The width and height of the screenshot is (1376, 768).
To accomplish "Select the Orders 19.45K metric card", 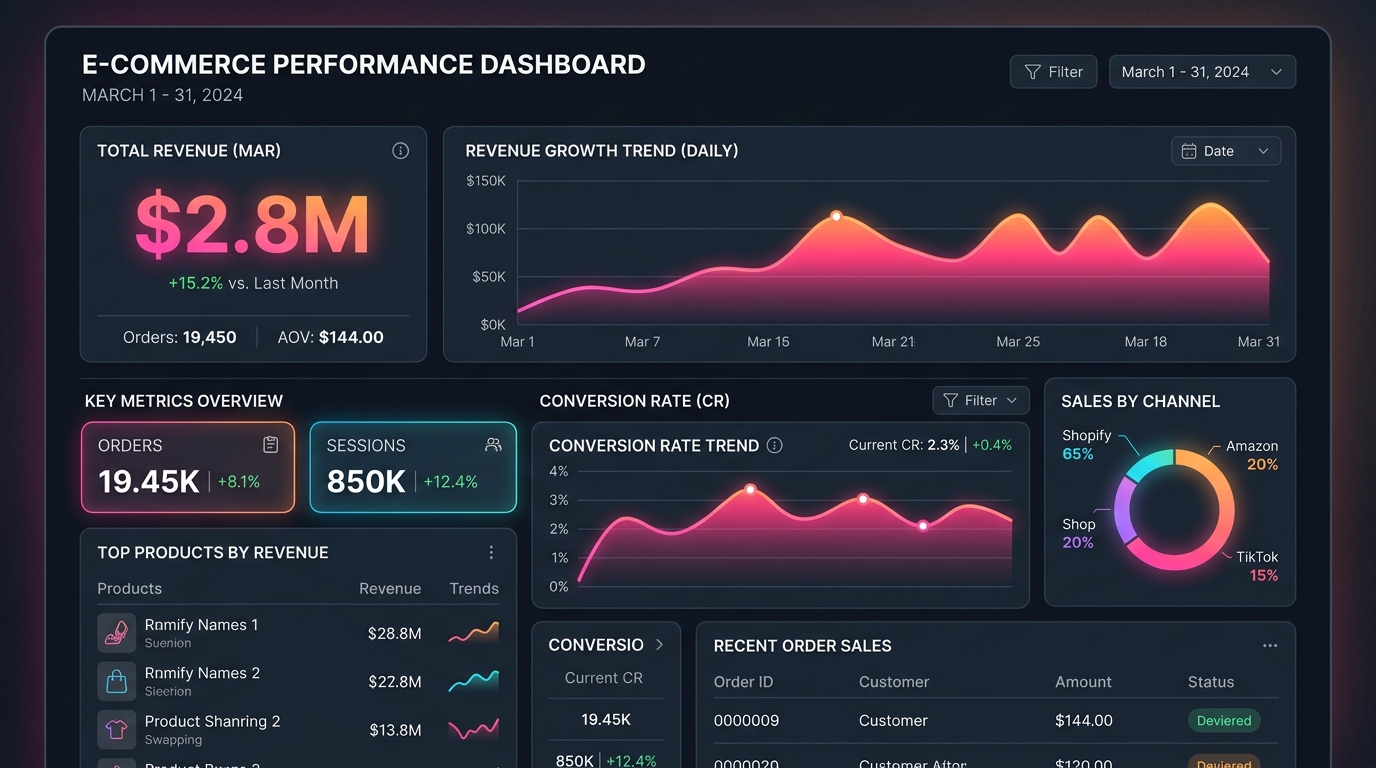I will 188,467.
